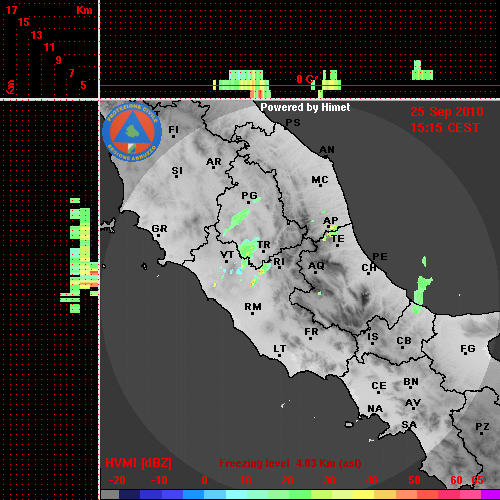Click the 'Freezing level 4.03 Km (asl)' text
This screenshot has width=500, height=500.
coord(290,463)
